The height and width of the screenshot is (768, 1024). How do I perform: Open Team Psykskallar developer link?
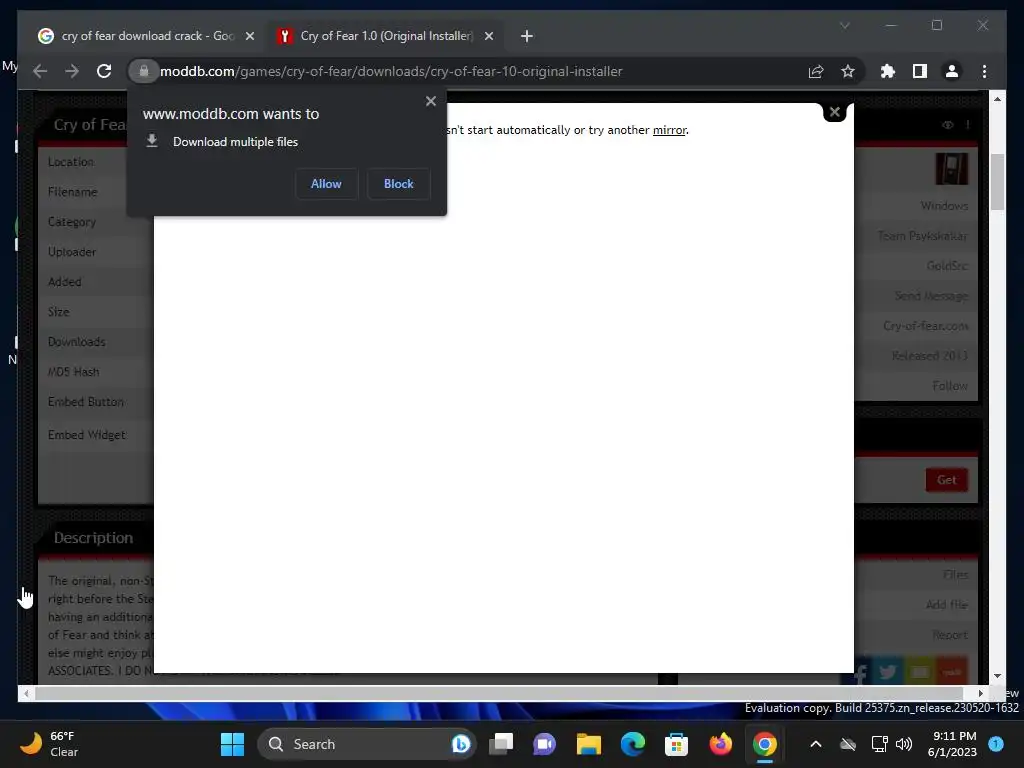coord(922,236)
